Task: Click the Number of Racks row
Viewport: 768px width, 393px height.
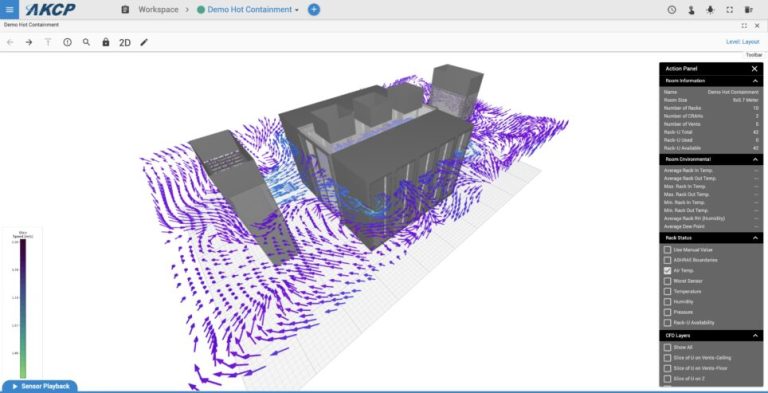Action: tap(711, 108)
